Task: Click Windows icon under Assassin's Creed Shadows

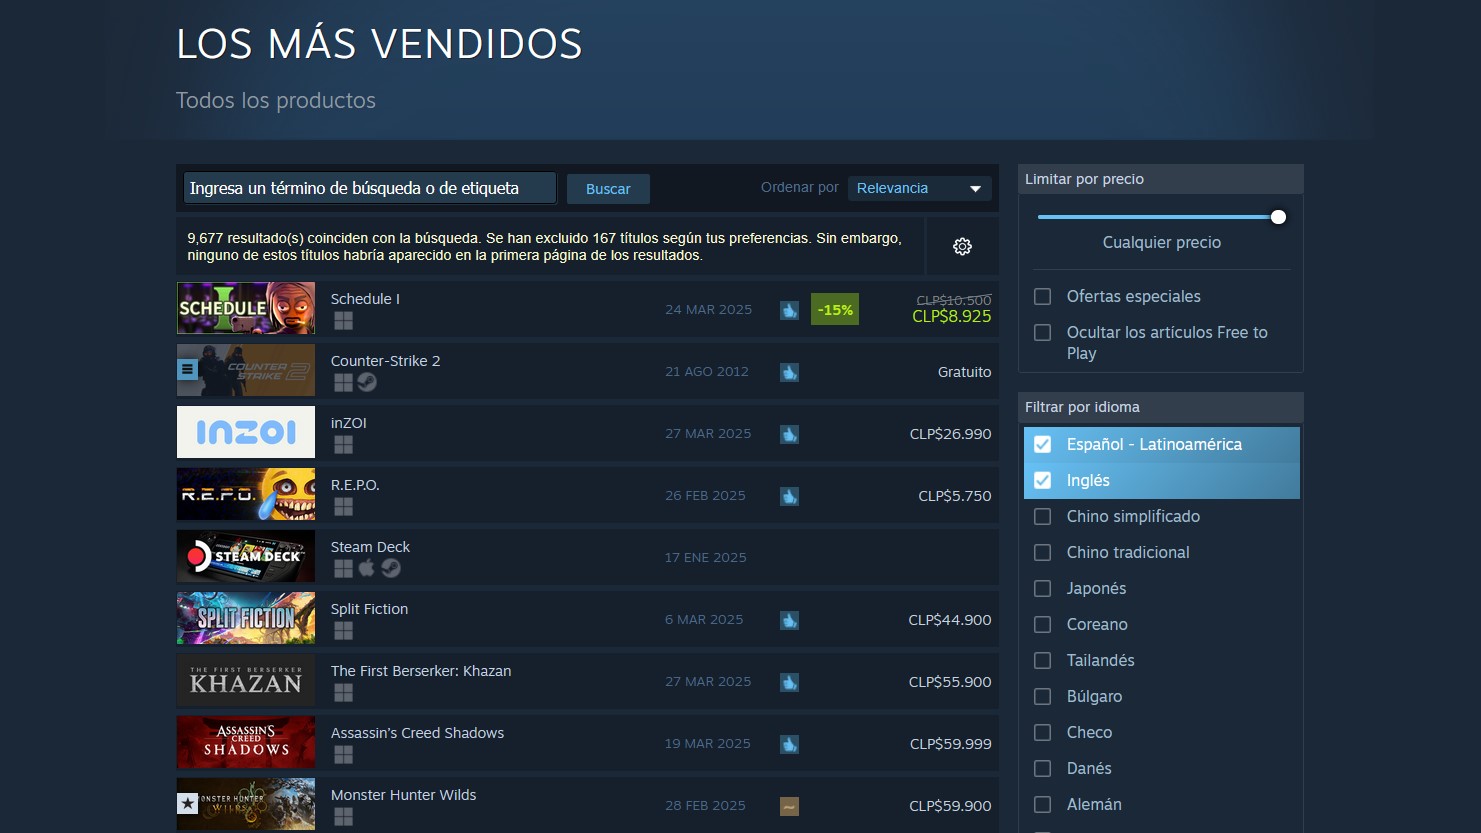Action: (343, 754)
